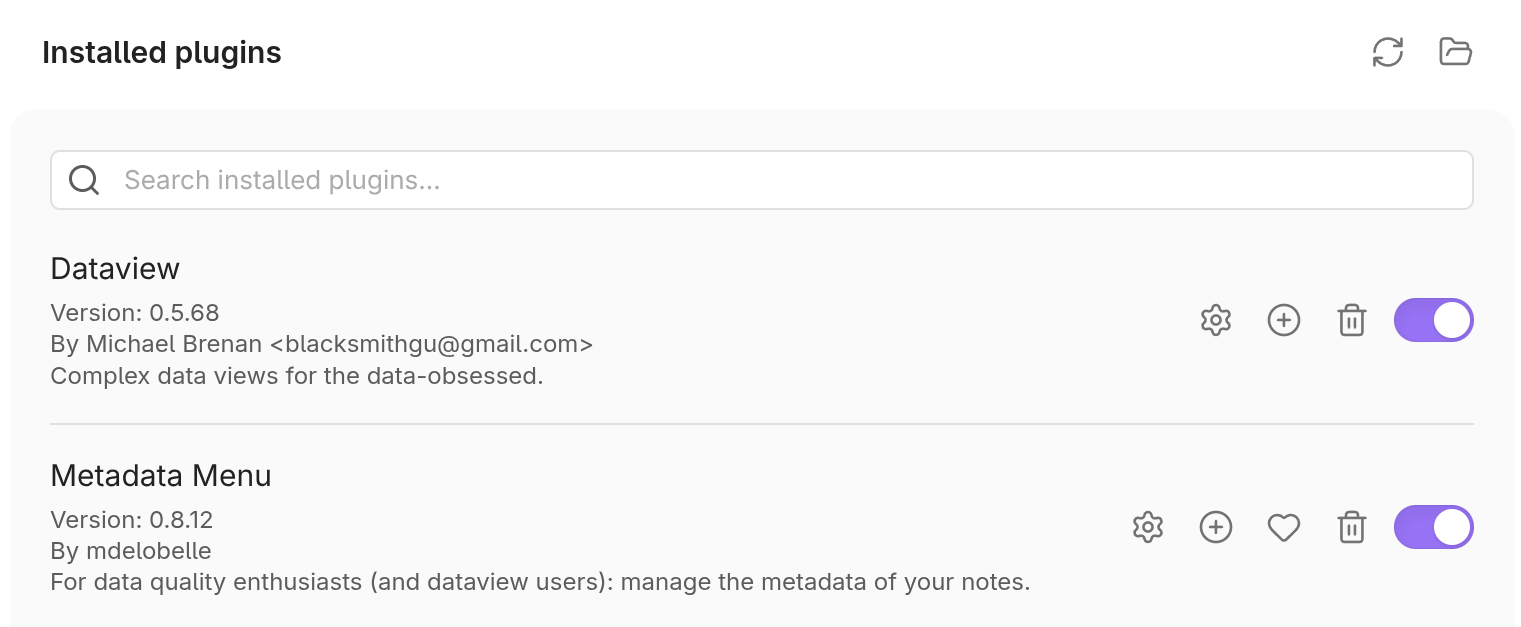
Task: Open settings for the Dataview plugin
Action: [1216, 320]
